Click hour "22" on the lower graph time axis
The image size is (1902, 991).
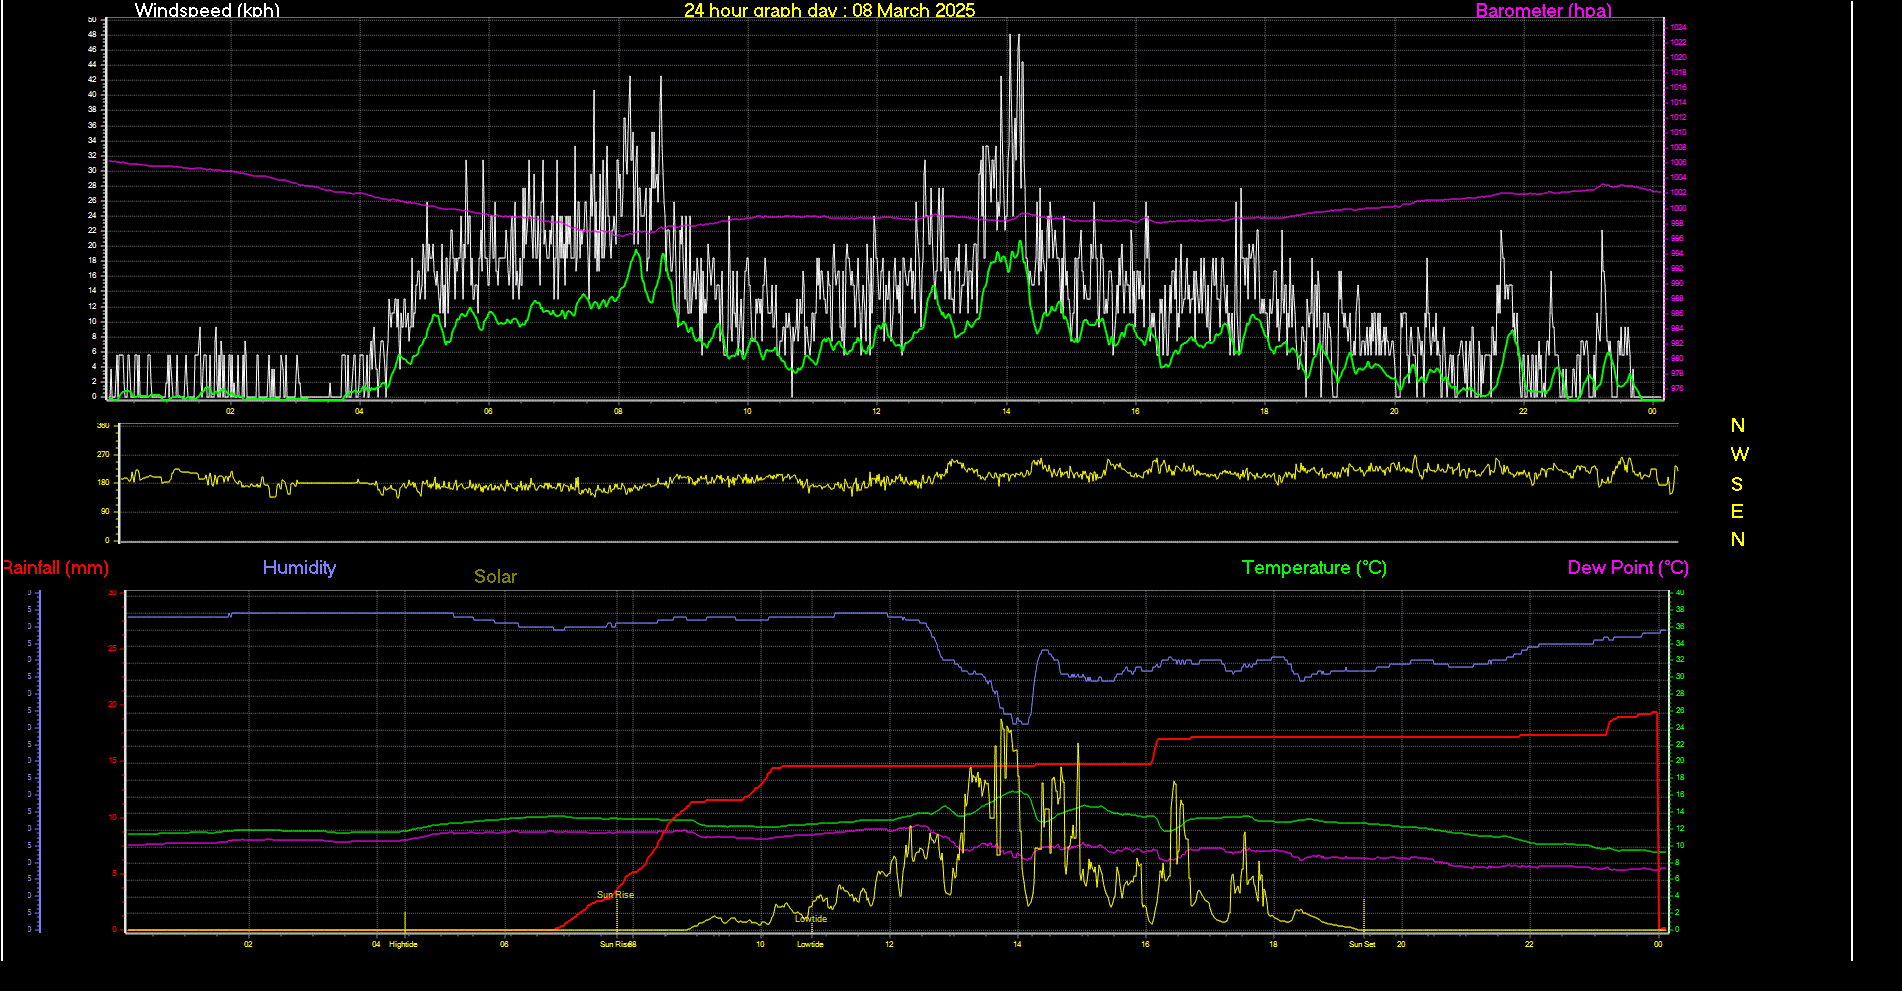1529,944
